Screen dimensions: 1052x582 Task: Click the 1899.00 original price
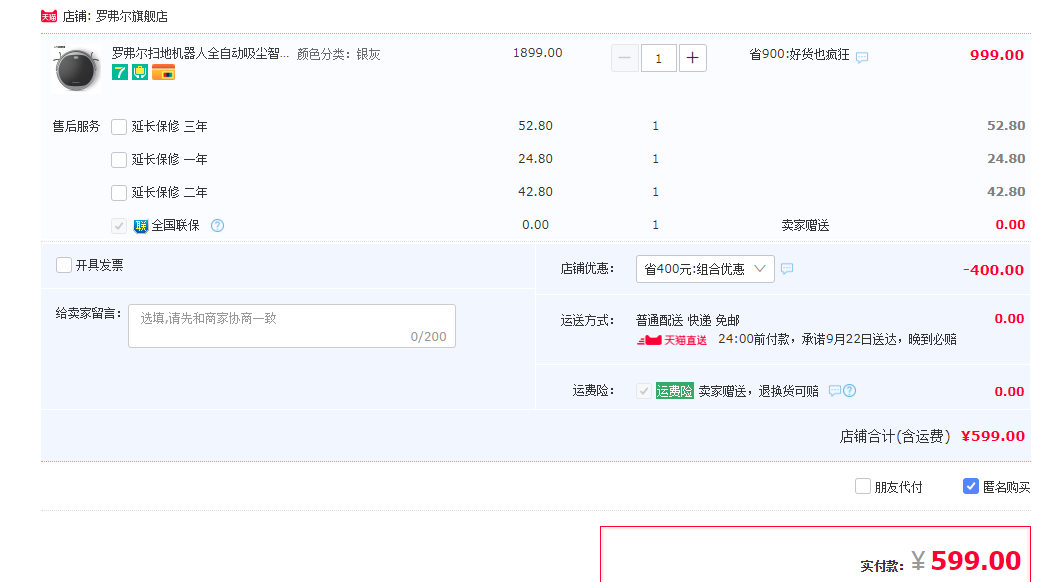pyautogui.click(x=537, y=53)
